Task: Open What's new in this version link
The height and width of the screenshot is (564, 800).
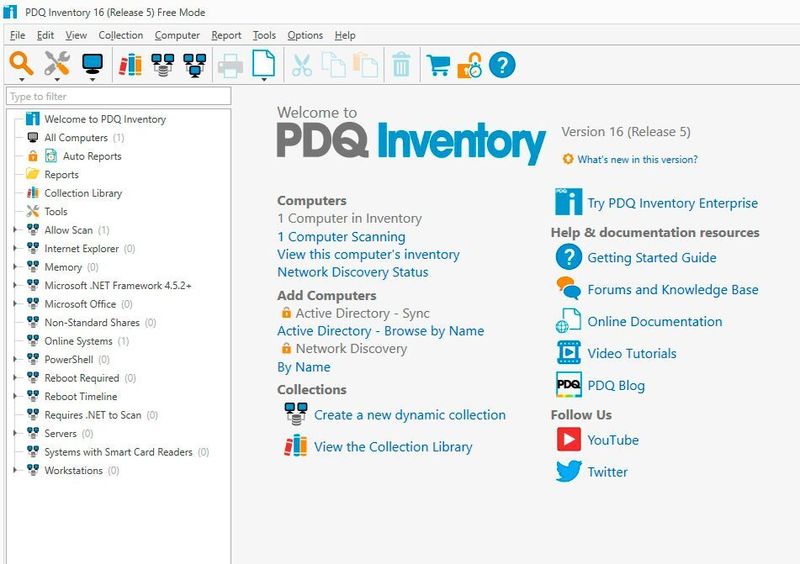Action: pos(637,159)
